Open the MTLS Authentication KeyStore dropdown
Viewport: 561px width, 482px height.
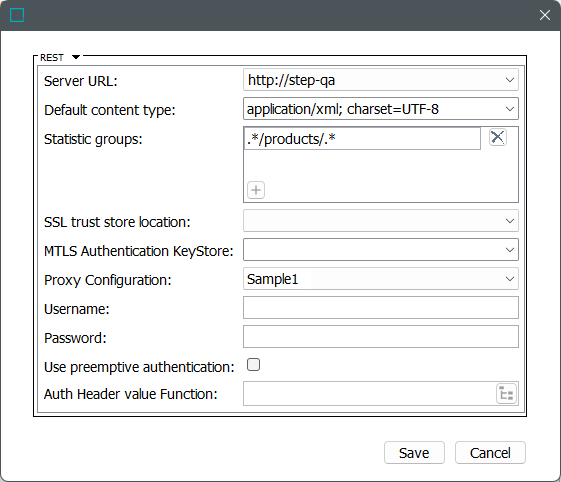[x=510, y=250]
